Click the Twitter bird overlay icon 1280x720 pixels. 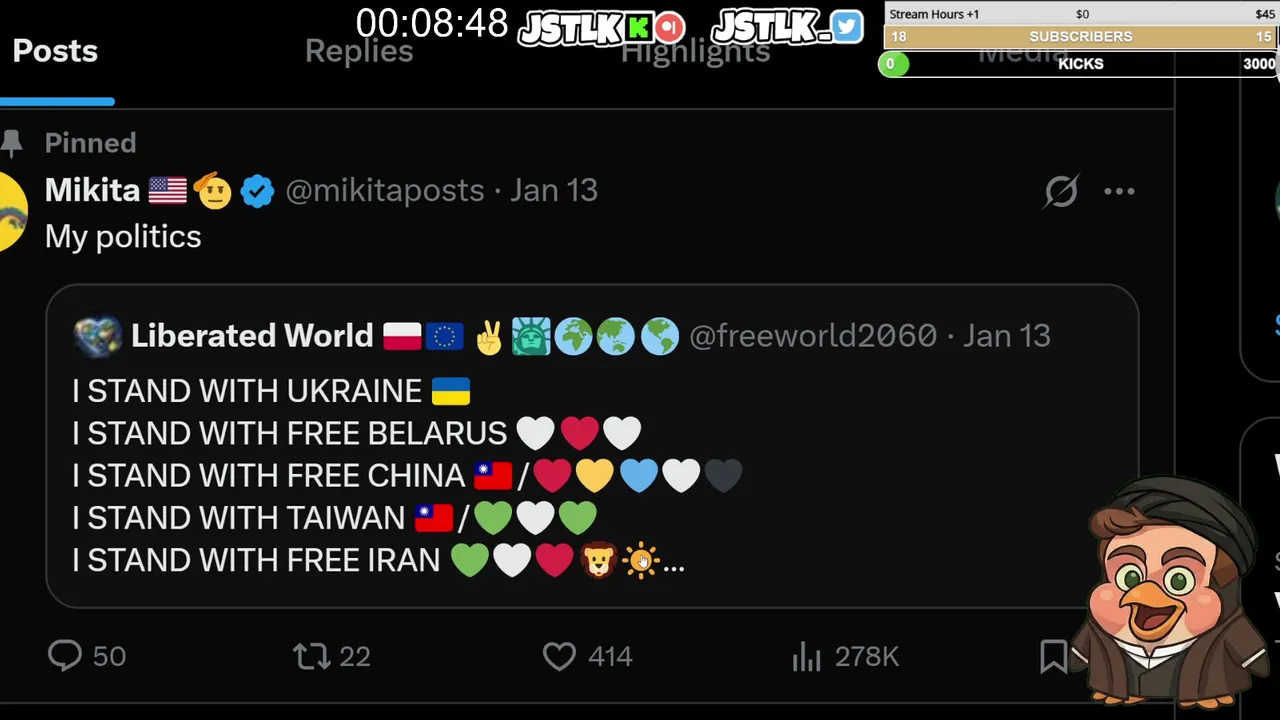(x=847, y=26)
